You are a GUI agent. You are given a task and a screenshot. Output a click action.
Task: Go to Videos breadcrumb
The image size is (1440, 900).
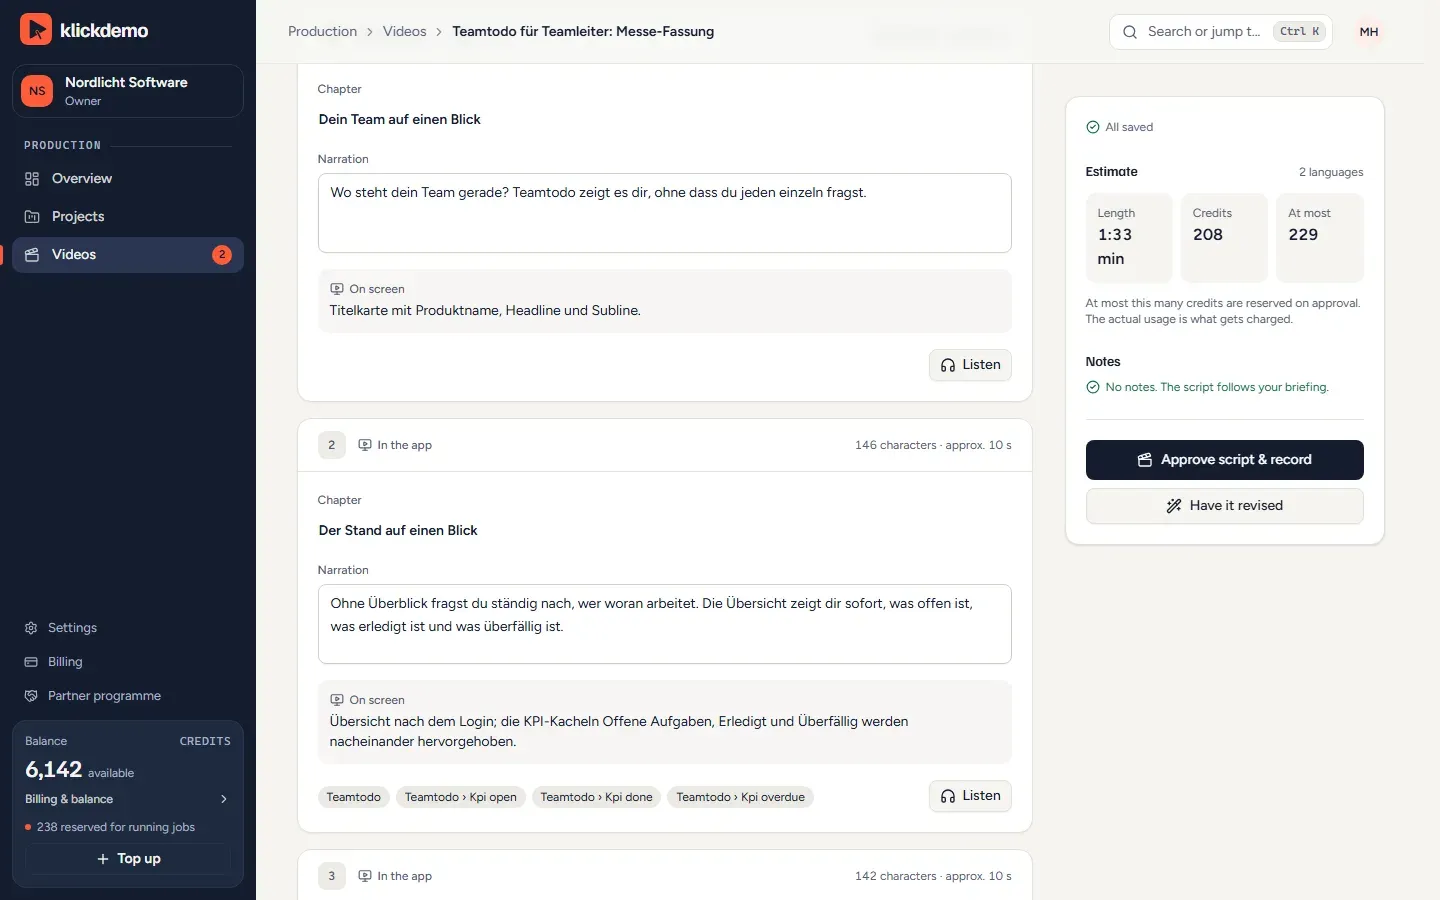pyautogui.click(x=404, y=31)
